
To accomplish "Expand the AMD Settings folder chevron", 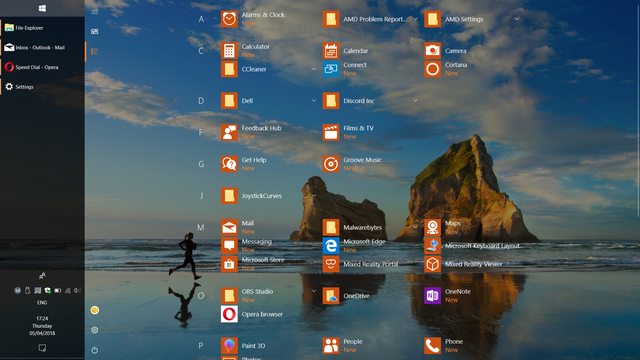I will point(517,19).
